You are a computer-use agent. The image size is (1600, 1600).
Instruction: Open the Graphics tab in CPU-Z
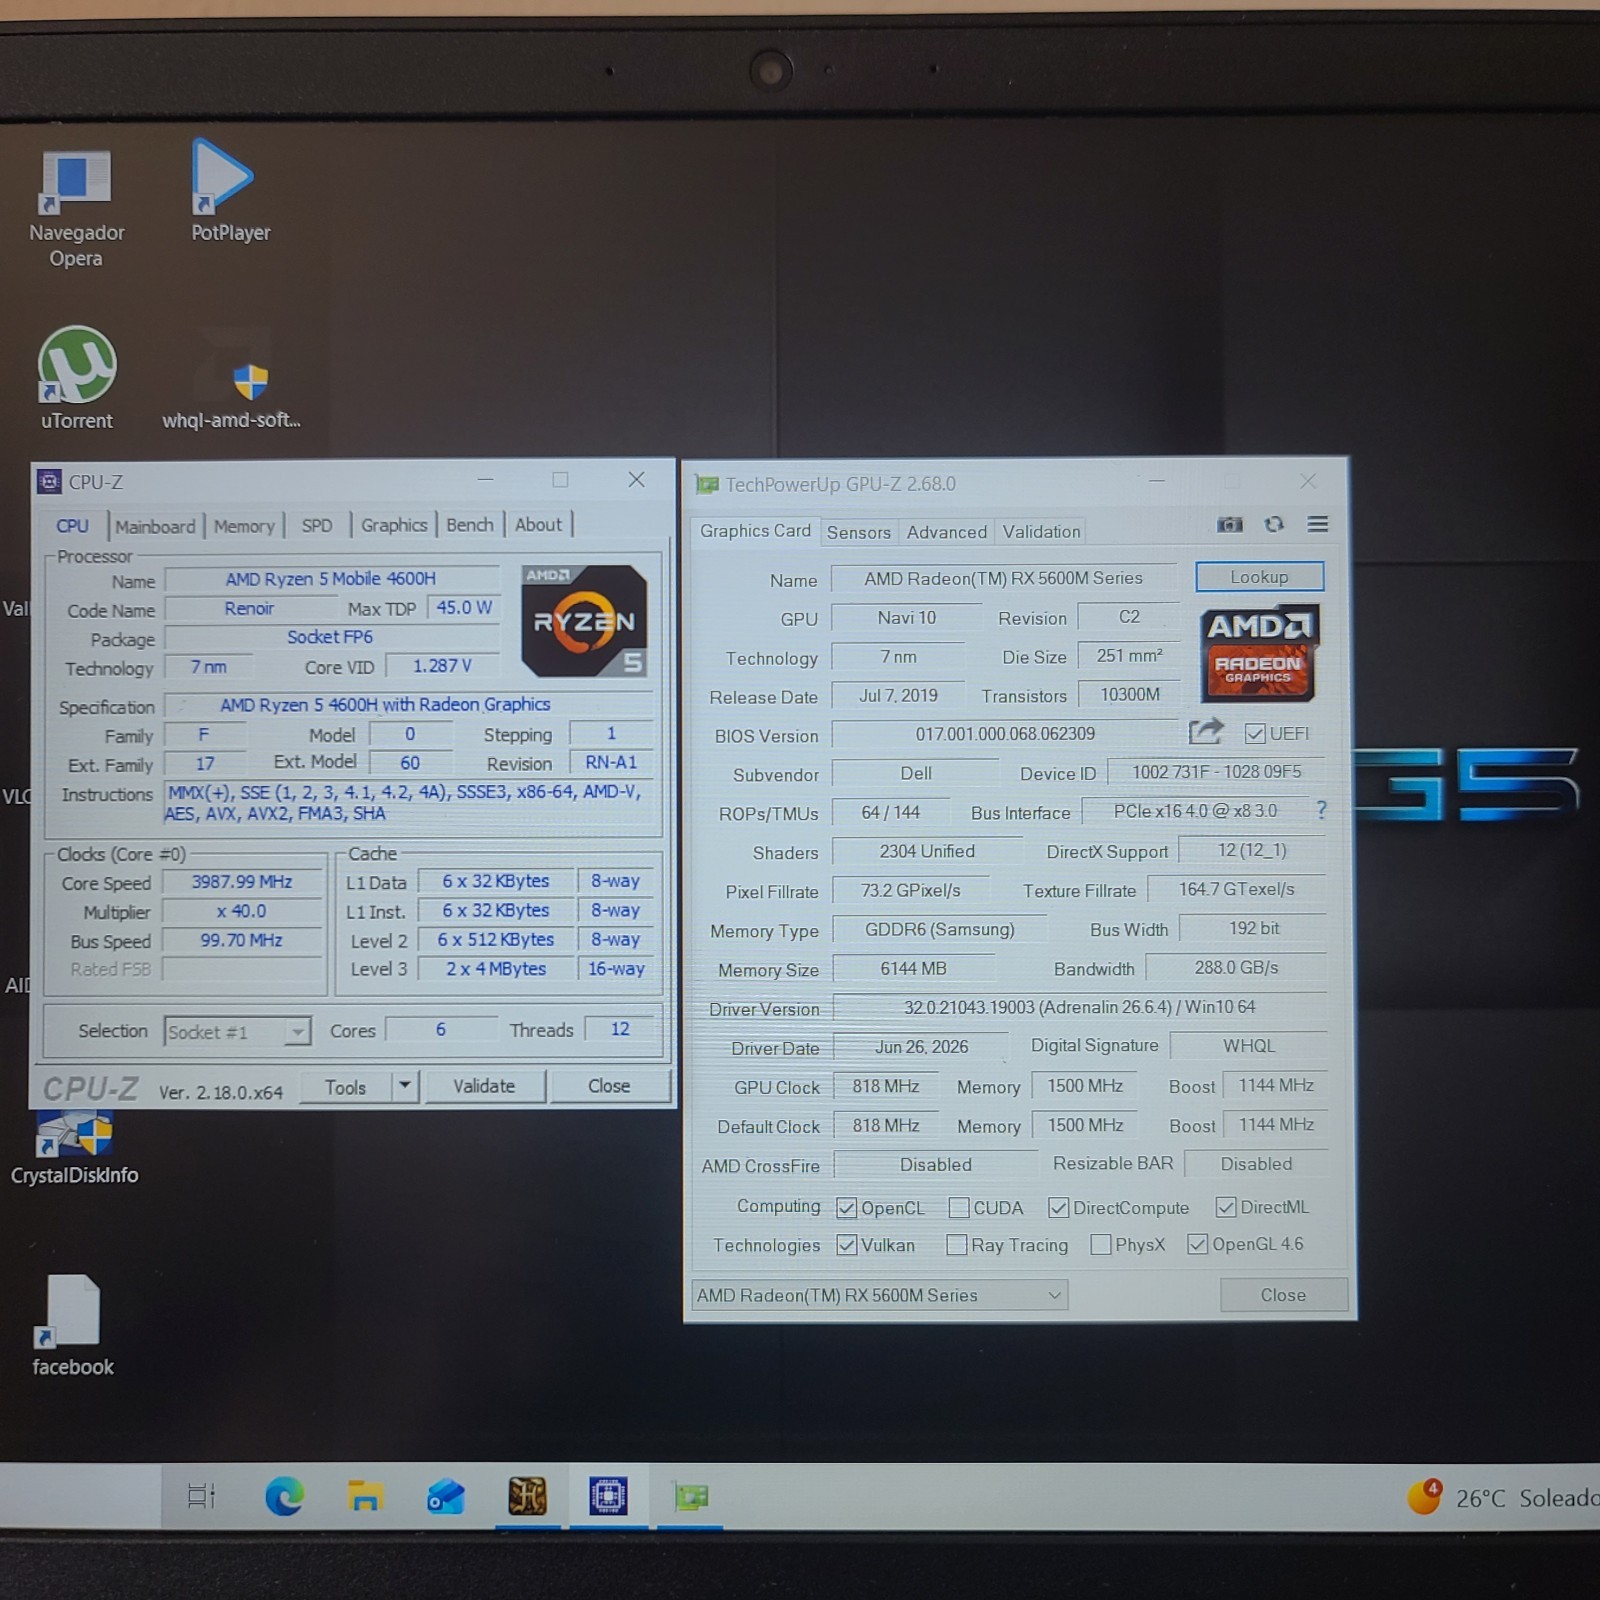tap(394, 525)
